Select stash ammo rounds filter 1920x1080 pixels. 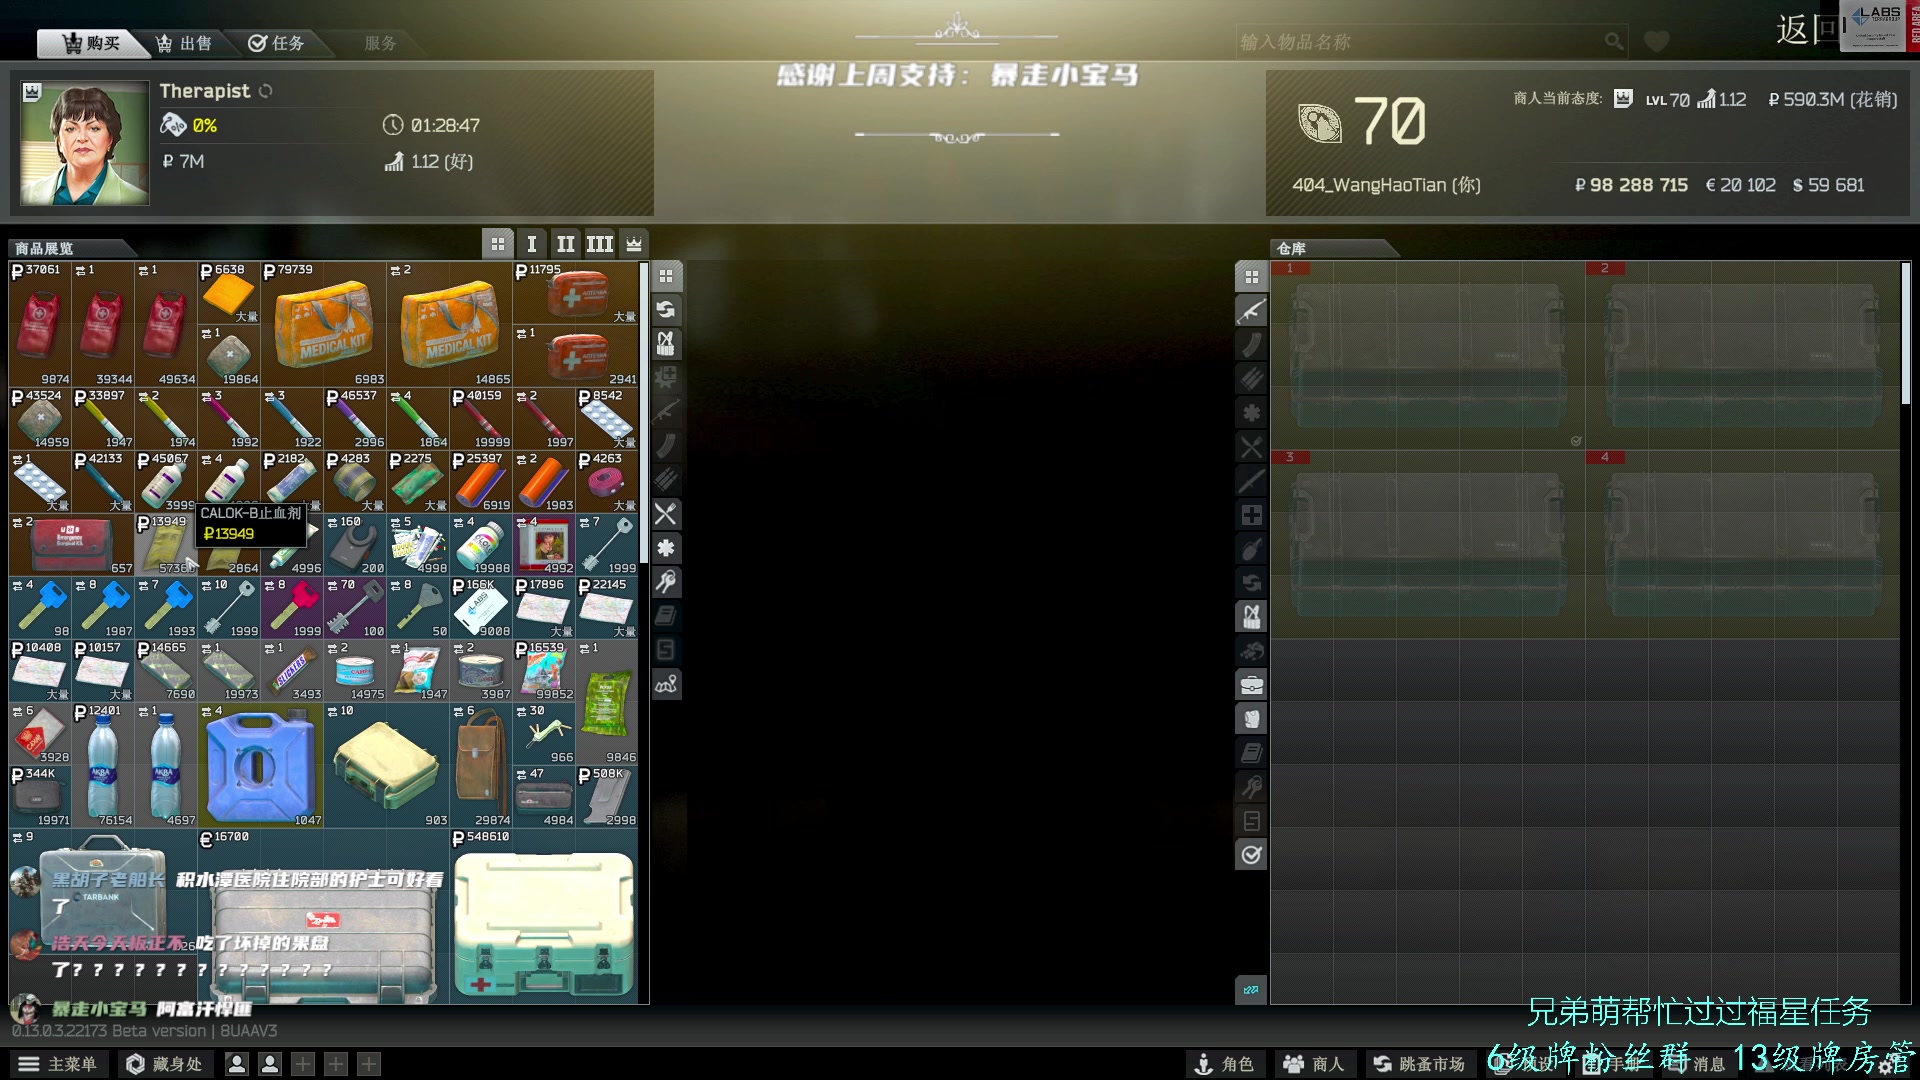(1251, 379)
